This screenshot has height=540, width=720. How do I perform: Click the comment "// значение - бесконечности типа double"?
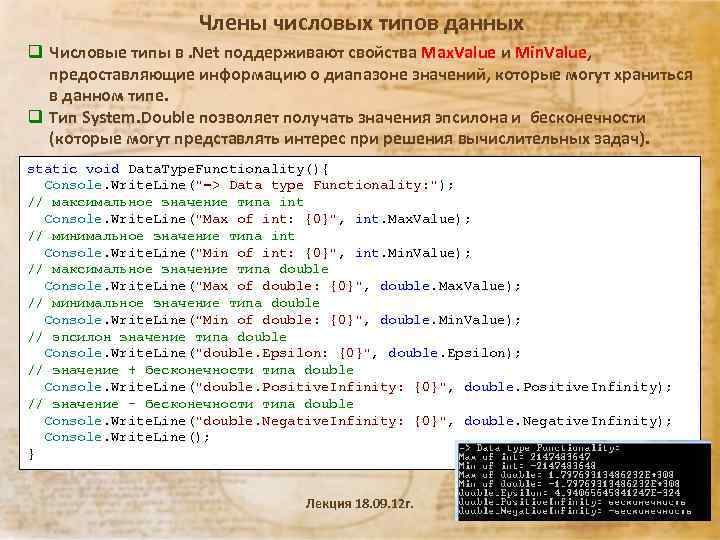click(191, 405)
